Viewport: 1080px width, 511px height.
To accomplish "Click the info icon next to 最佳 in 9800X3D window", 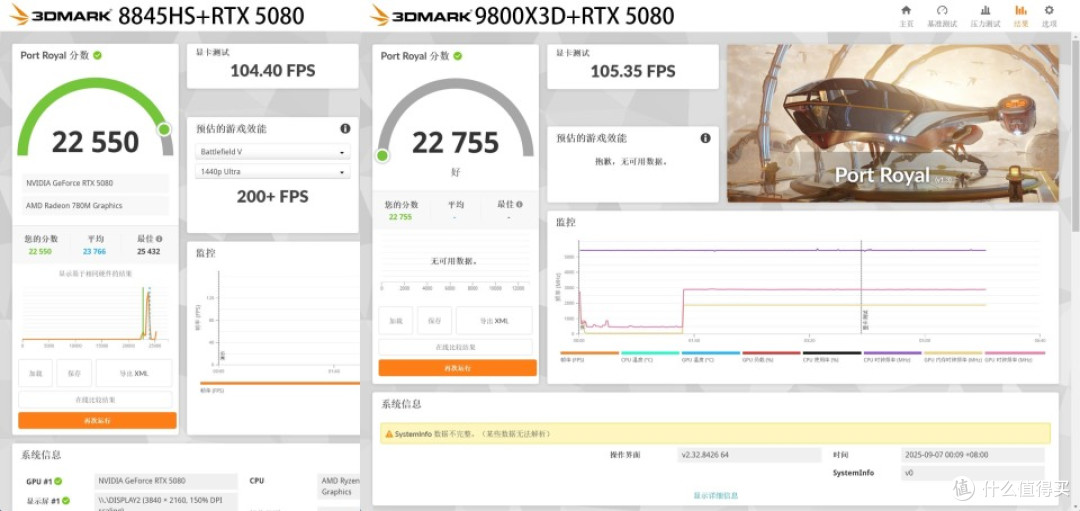I will (519, 205).
